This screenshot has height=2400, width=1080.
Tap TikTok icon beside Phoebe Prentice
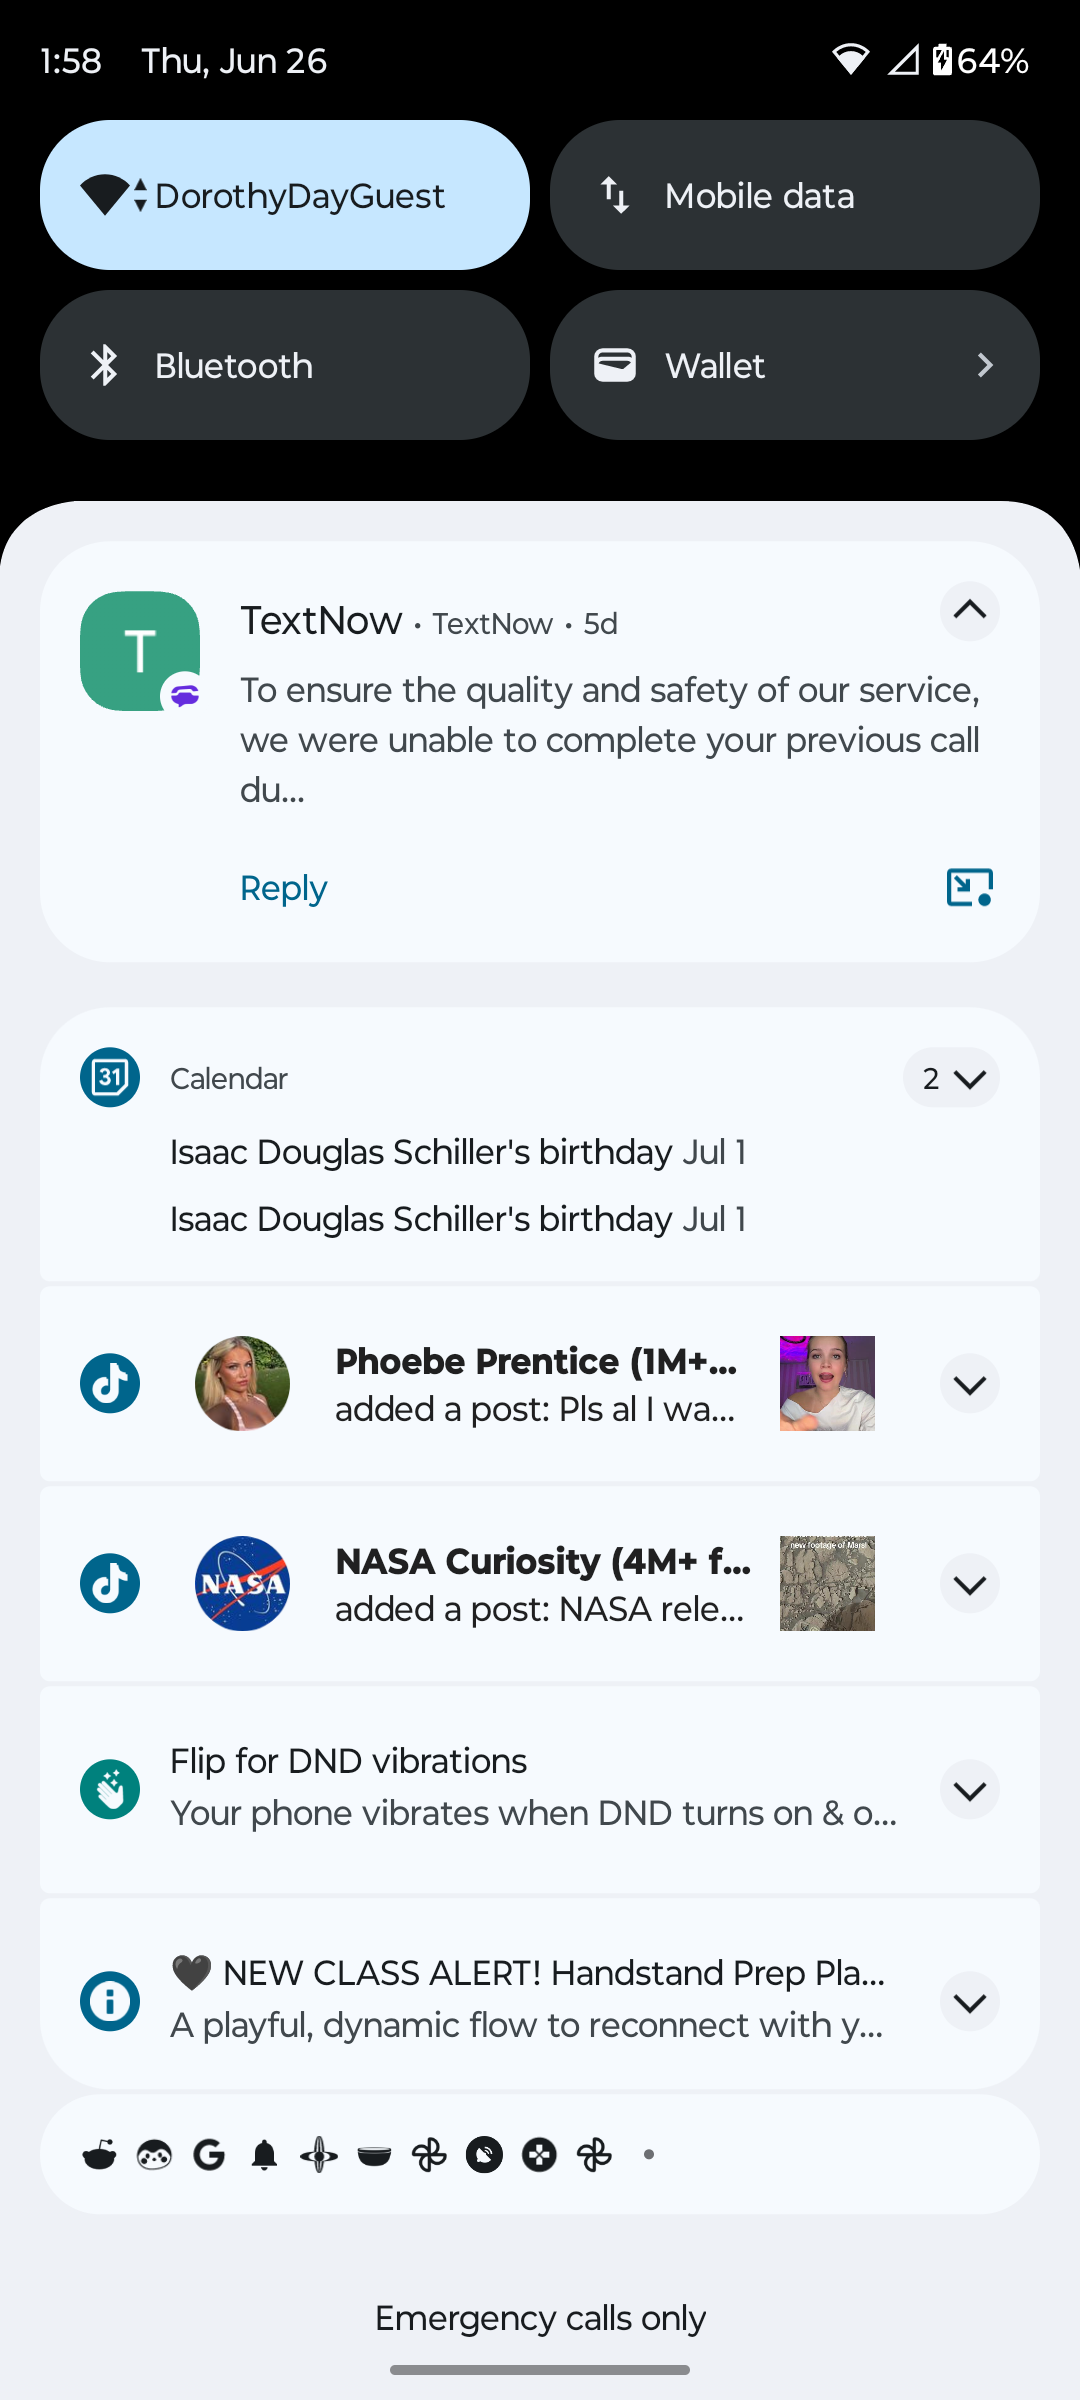(110, 1384)
